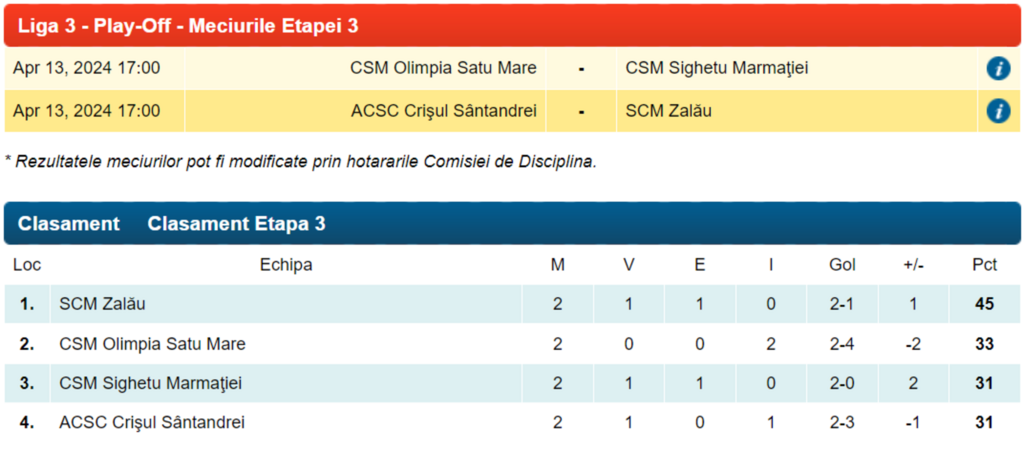Select the Clasament Etapa 3 tab
This screenshot has height=454, width=1024.
pos(236,224)
